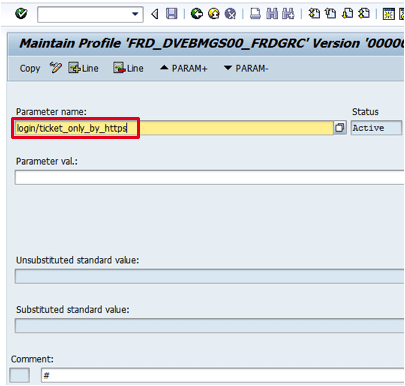Click the Maintain Profile title text
The width and height of the screenshot is (405, 386).
(x=212, y=43)
